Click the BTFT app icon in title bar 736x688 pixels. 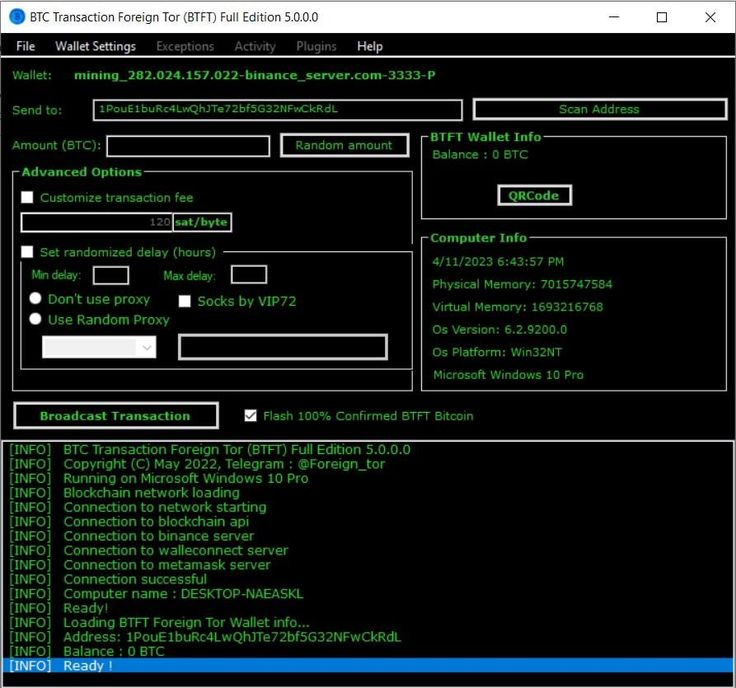[x=17, y=17]
